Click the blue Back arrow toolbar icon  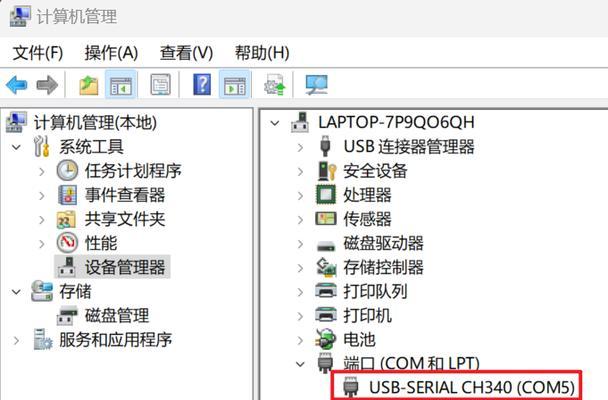pyautogui.click(x=17, y=85)
